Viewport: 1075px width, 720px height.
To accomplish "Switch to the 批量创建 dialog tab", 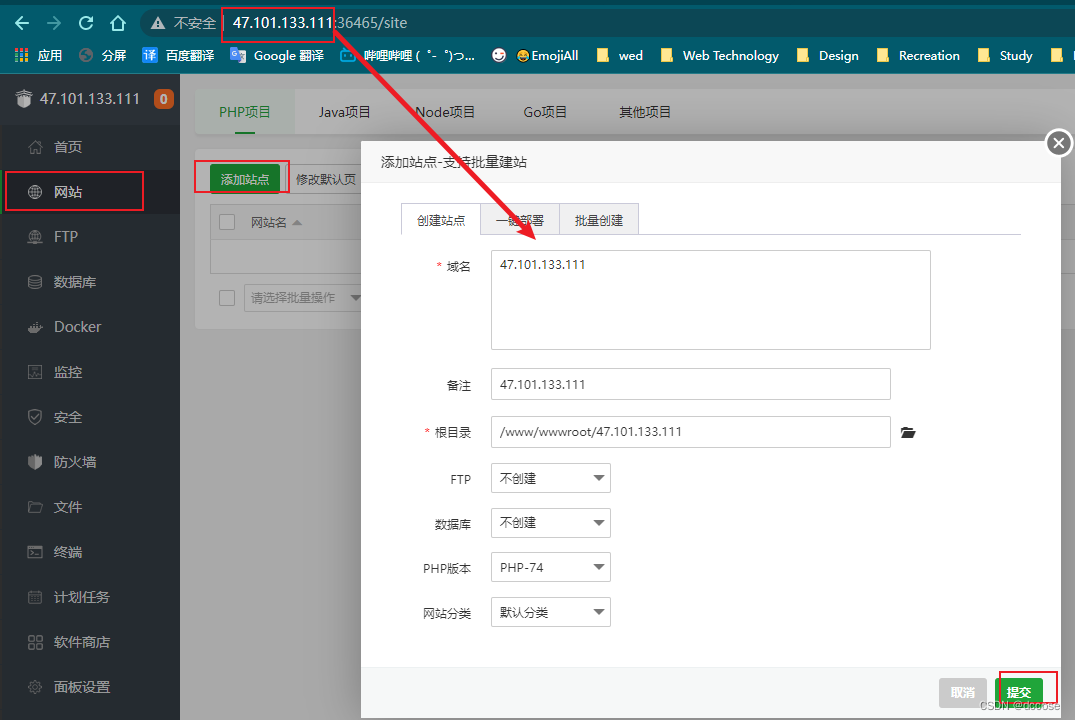I will (598, 218).
